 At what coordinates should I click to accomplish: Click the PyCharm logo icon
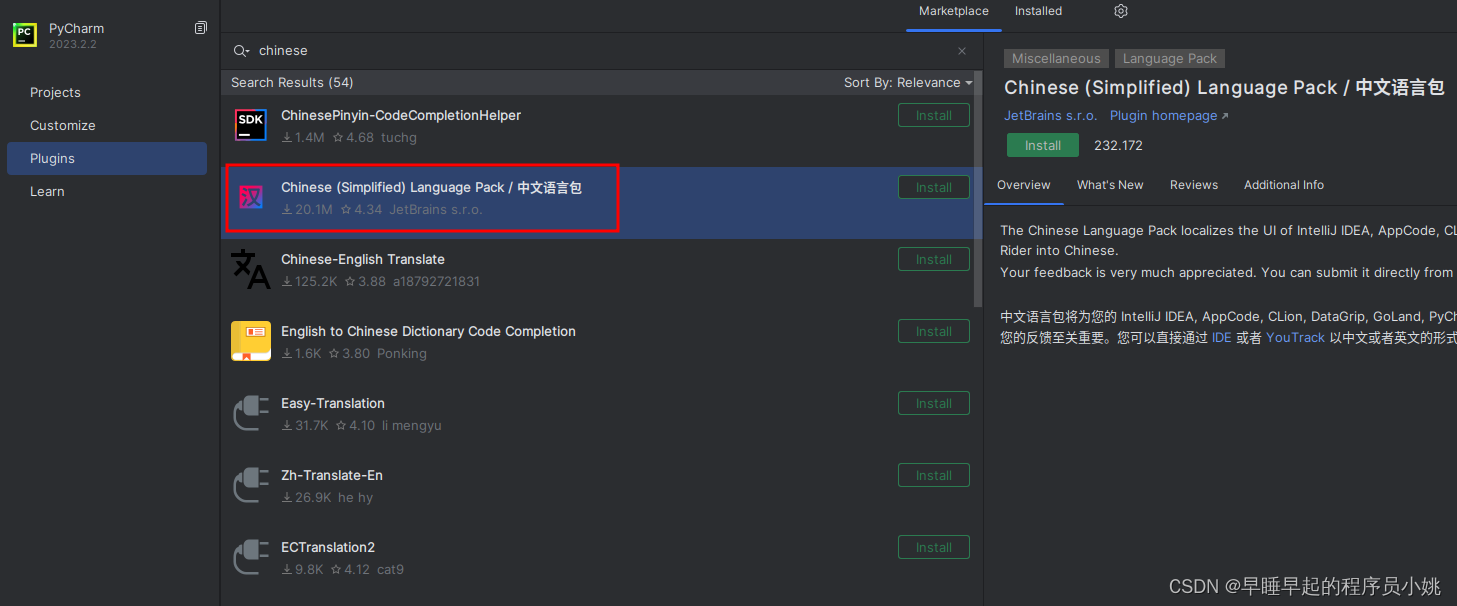pyautogui.click(x=25, y=35)
